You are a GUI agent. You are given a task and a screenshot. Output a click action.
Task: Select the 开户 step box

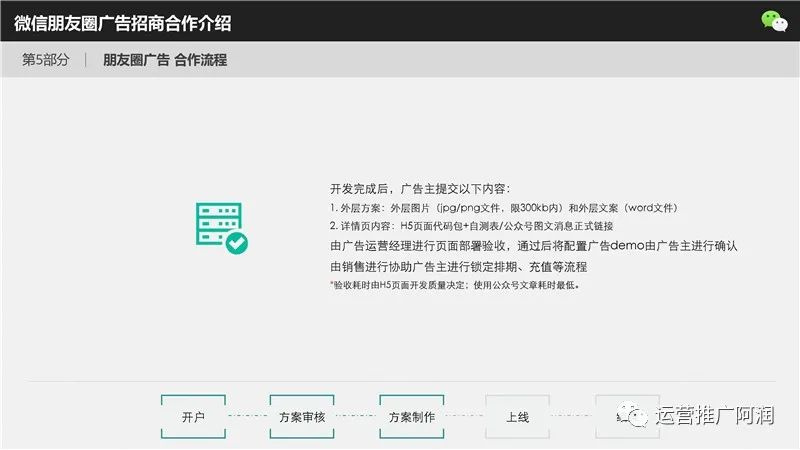(193, 416)
